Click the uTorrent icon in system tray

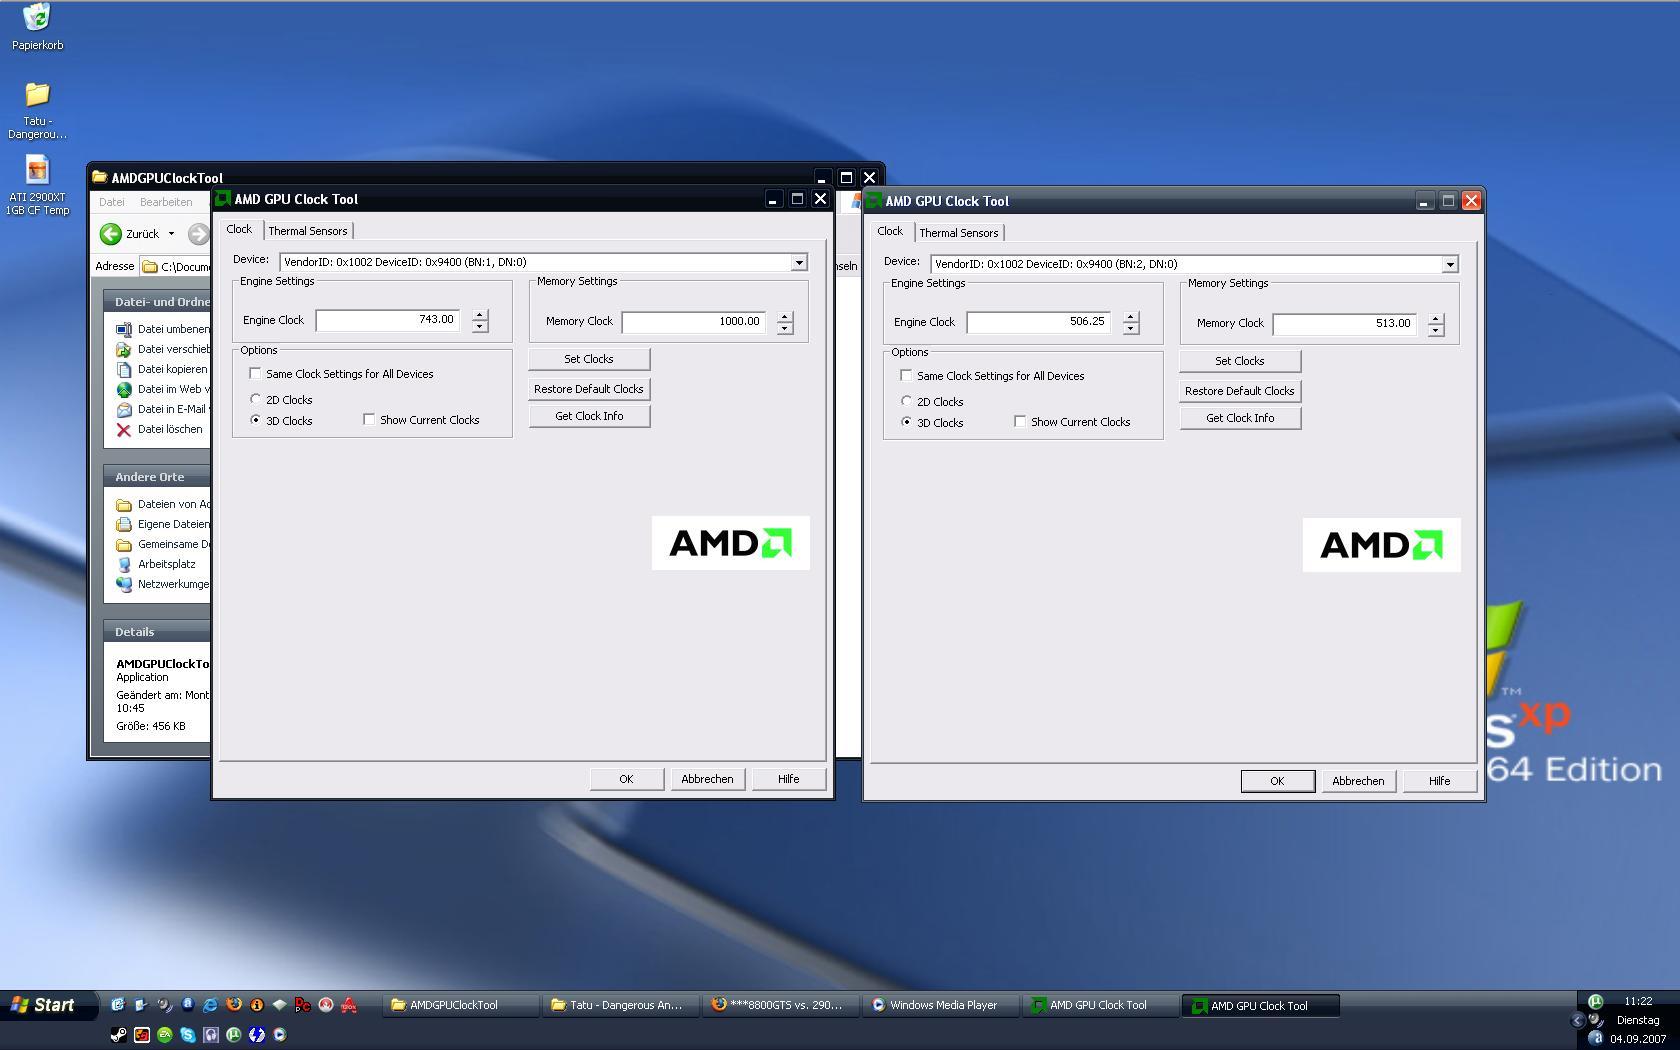click(1596, 1001)
